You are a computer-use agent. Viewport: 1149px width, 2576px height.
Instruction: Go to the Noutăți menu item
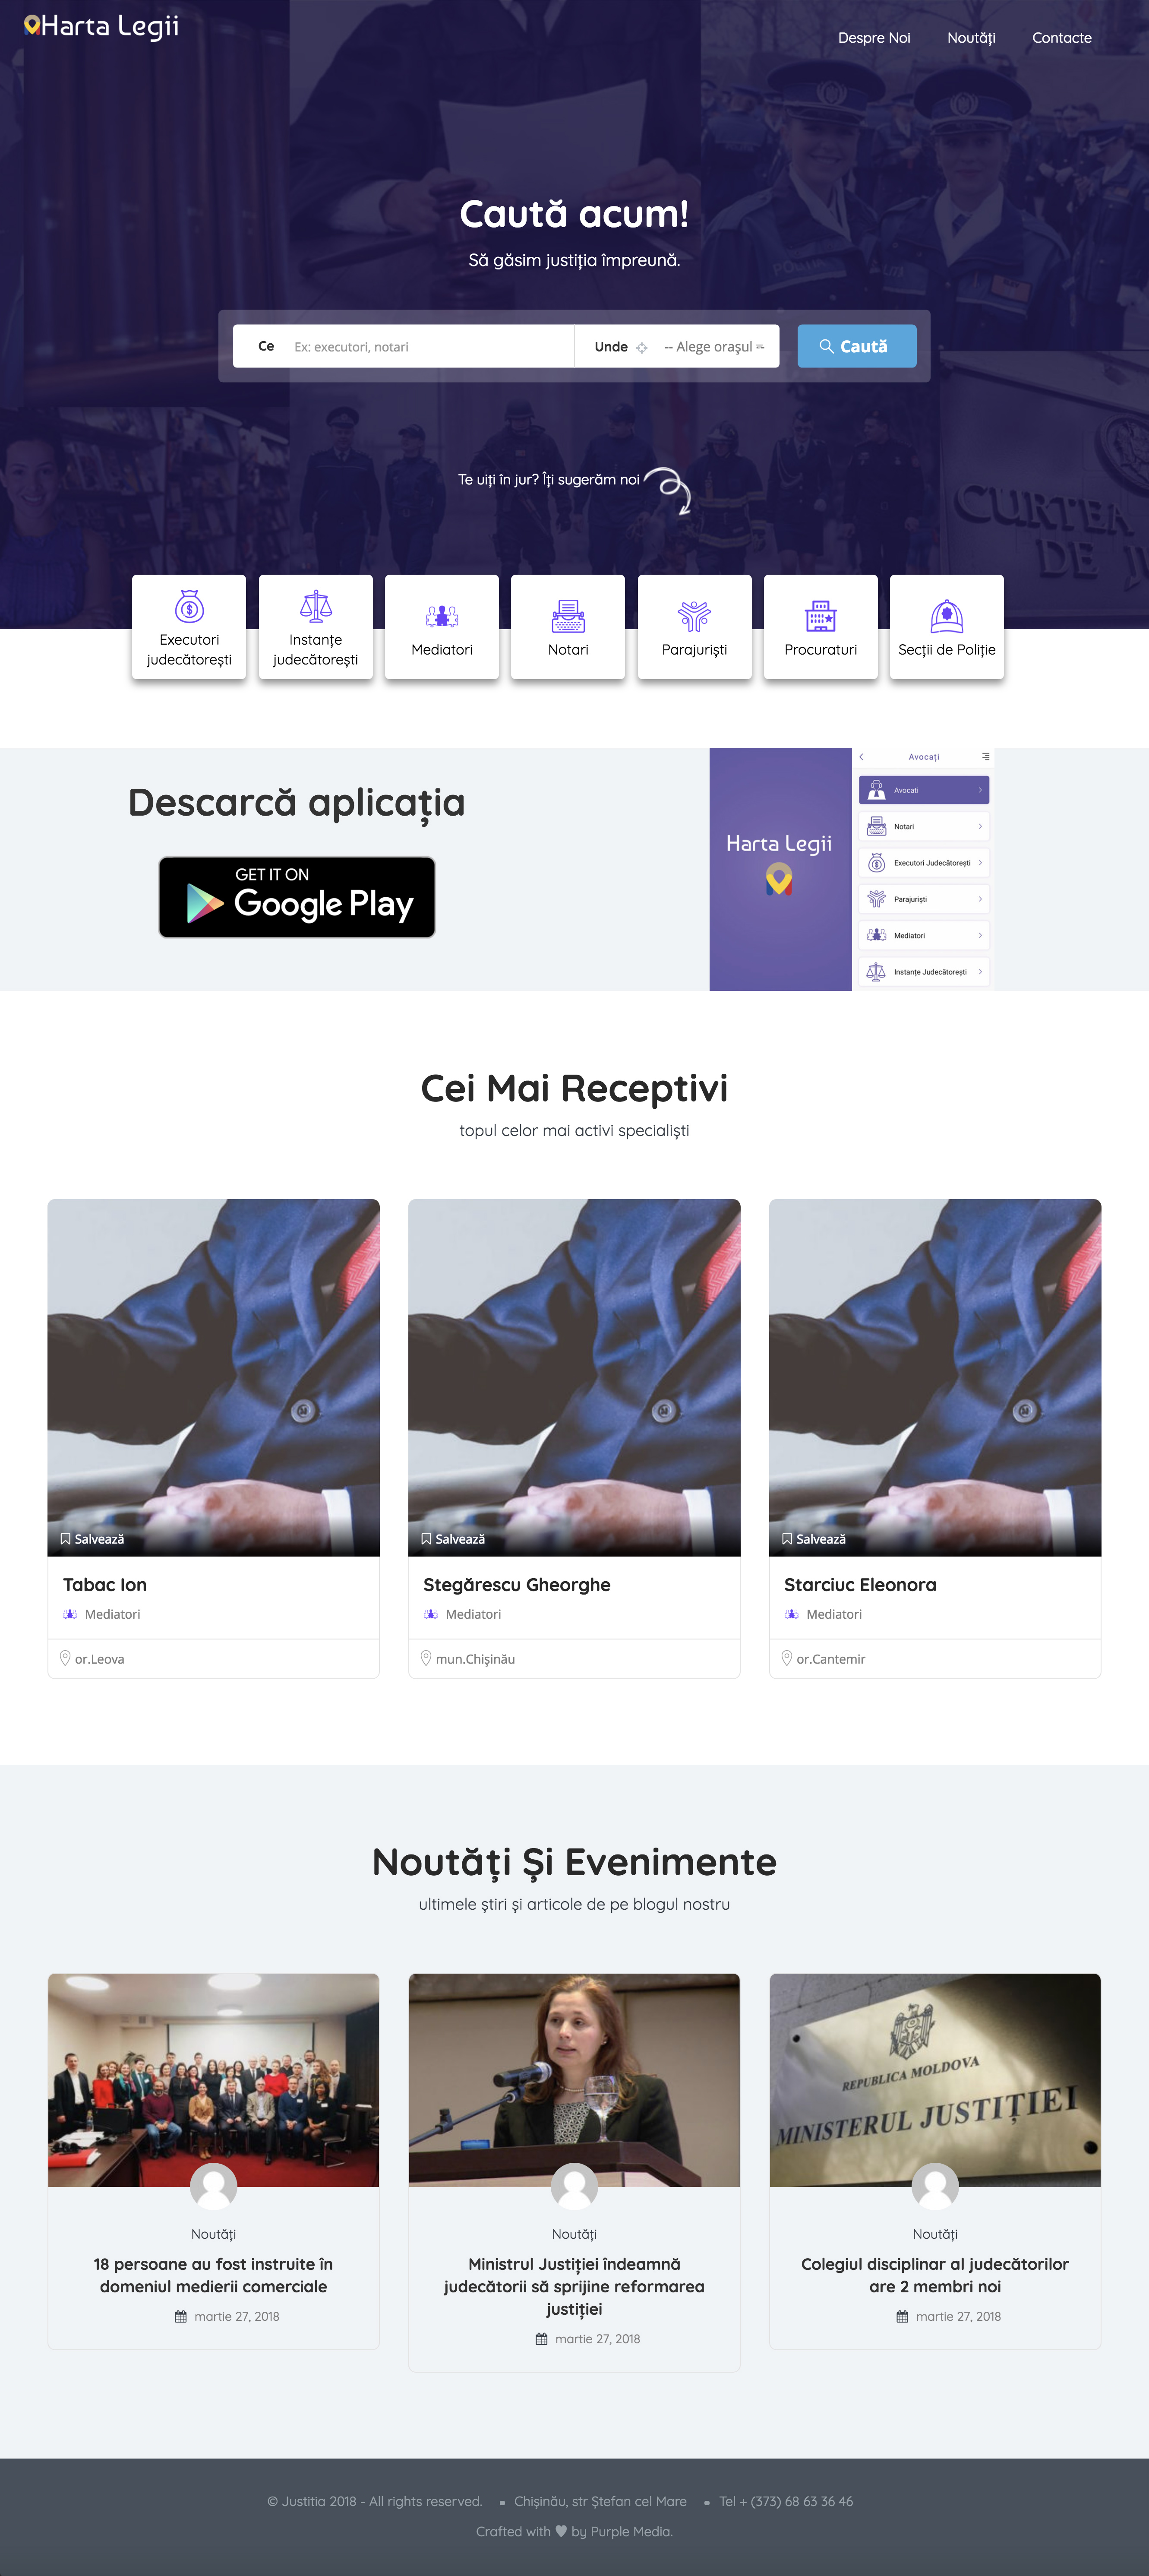pos(971,38)
